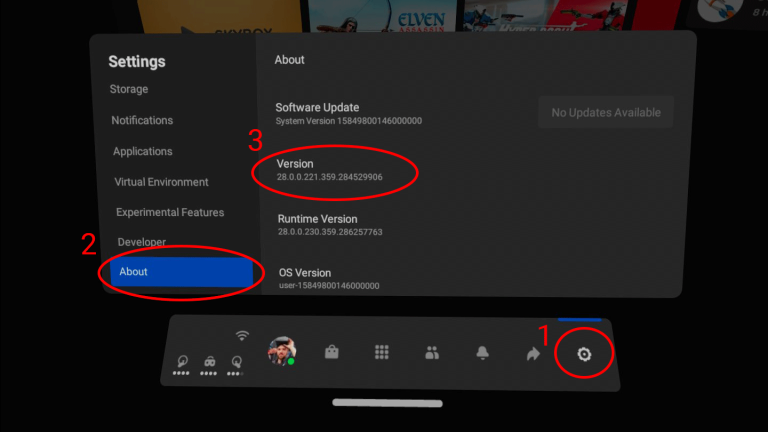Check the right controller battery icon
The height and width of the screenshot is (432, 768).
(236, 363)
